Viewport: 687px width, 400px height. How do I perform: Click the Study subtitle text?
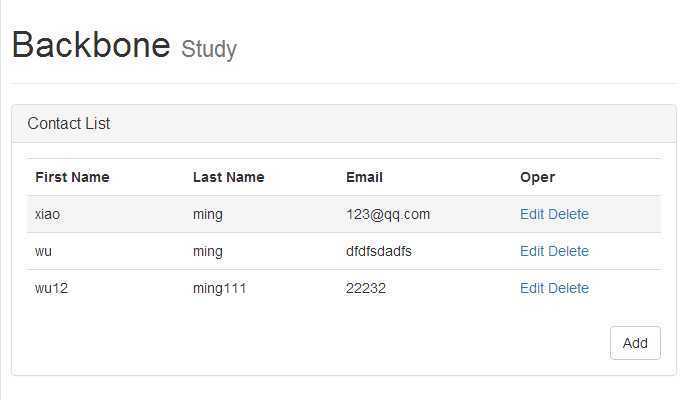(209, 49)
